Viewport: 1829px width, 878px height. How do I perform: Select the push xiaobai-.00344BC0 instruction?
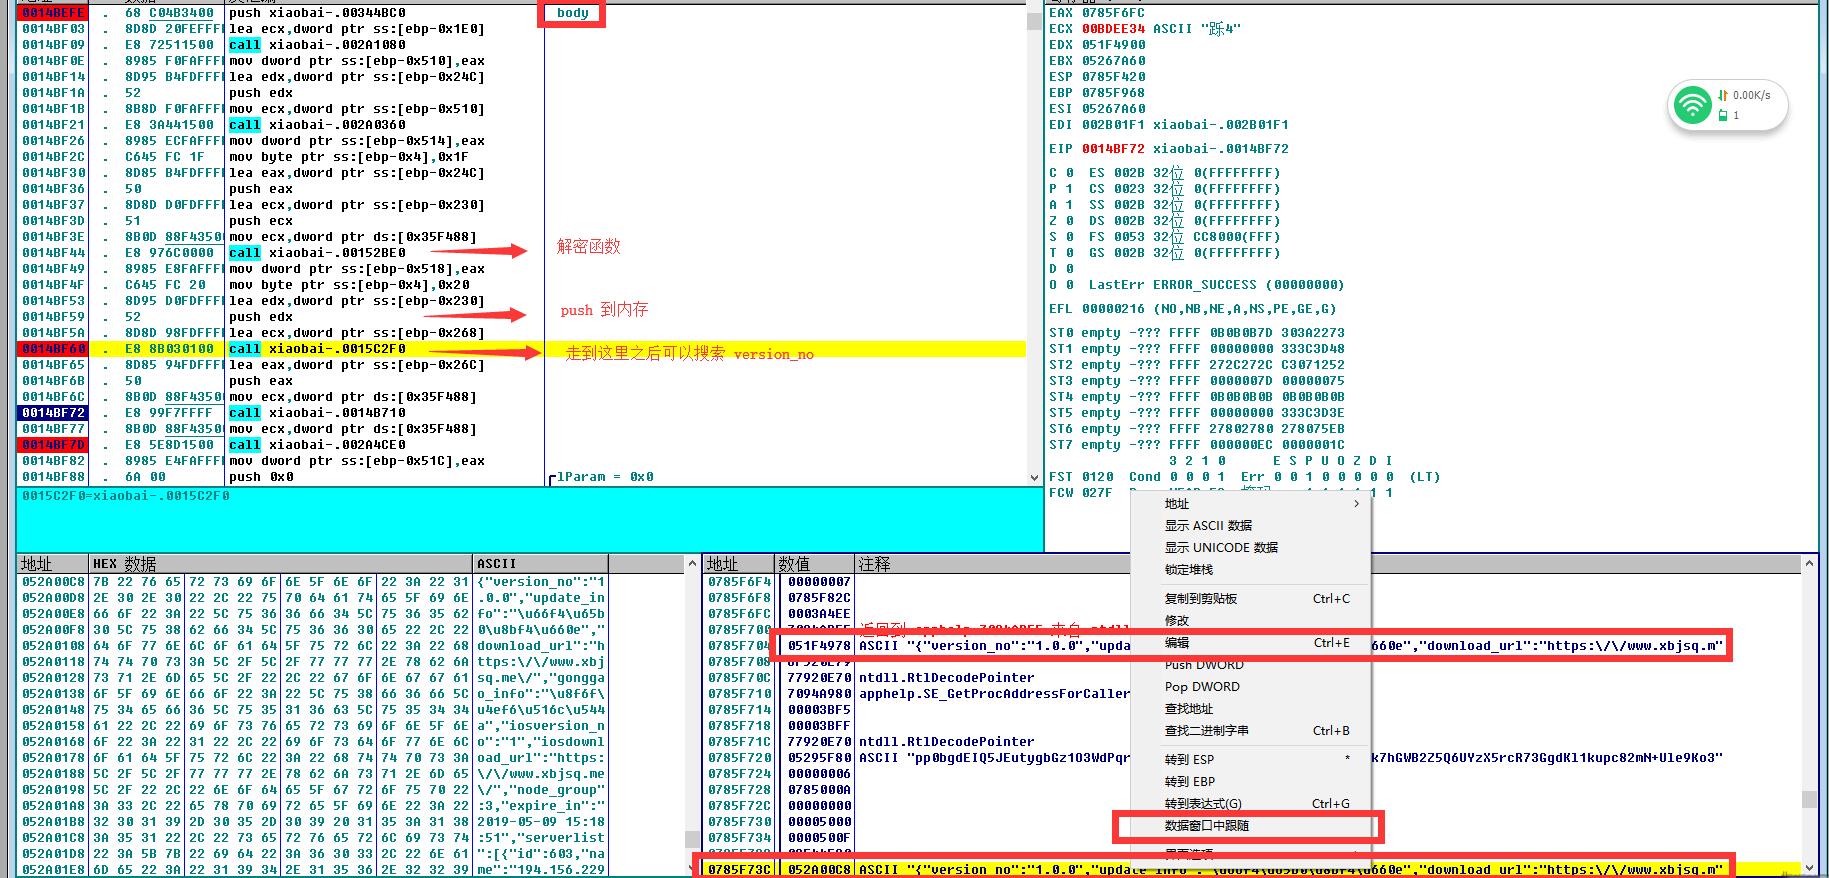point(317,13)
